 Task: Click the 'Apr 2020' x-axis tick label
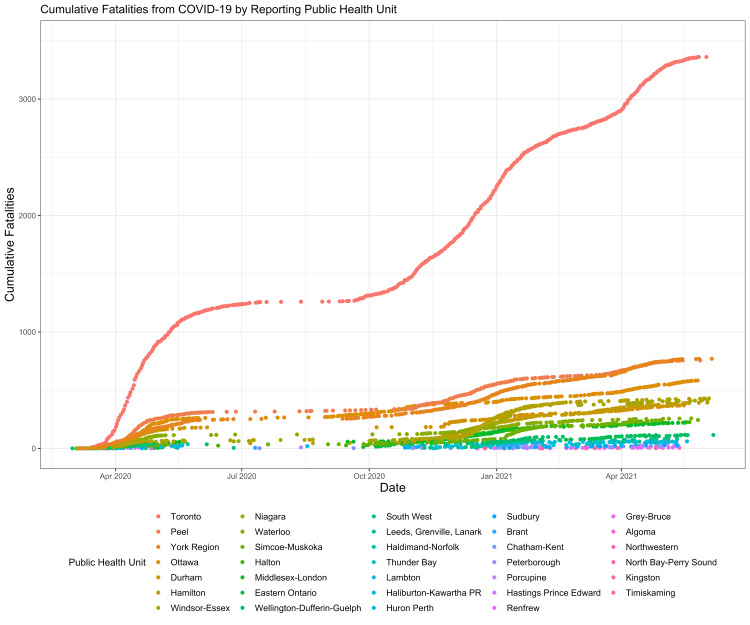pos(115,476)
